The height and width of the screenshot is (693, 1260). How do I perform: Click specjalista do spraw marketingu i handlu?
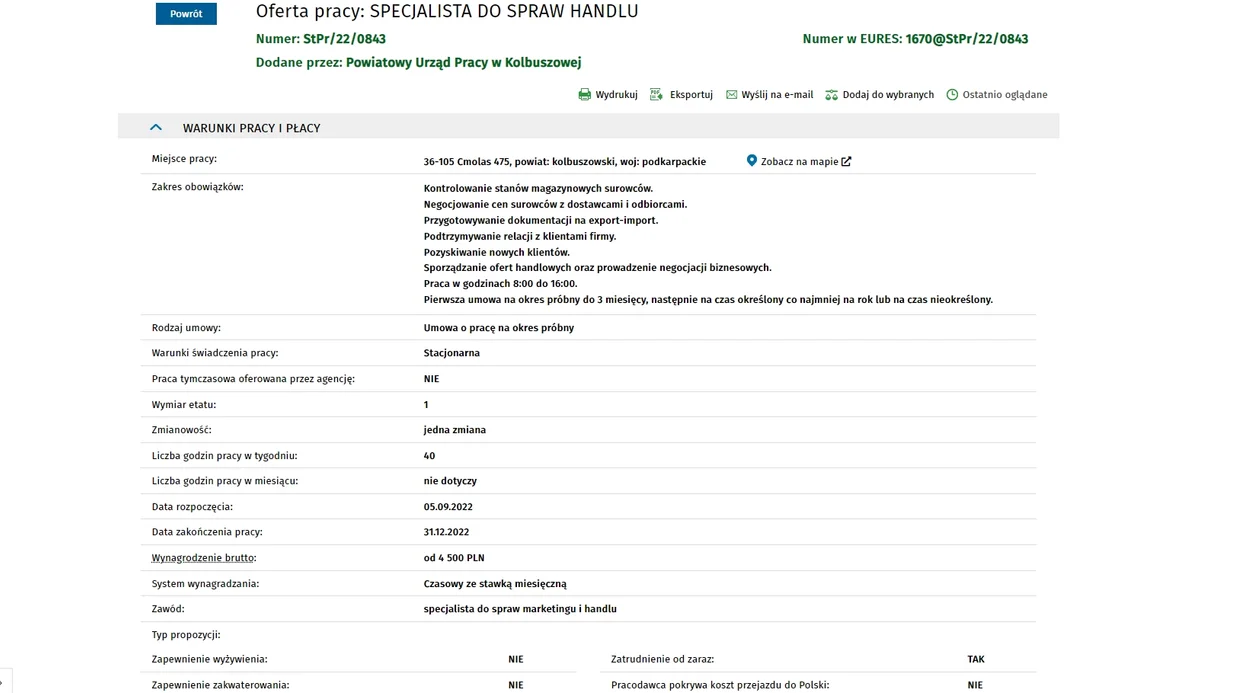pyautogui.click(x=520, y=609)
